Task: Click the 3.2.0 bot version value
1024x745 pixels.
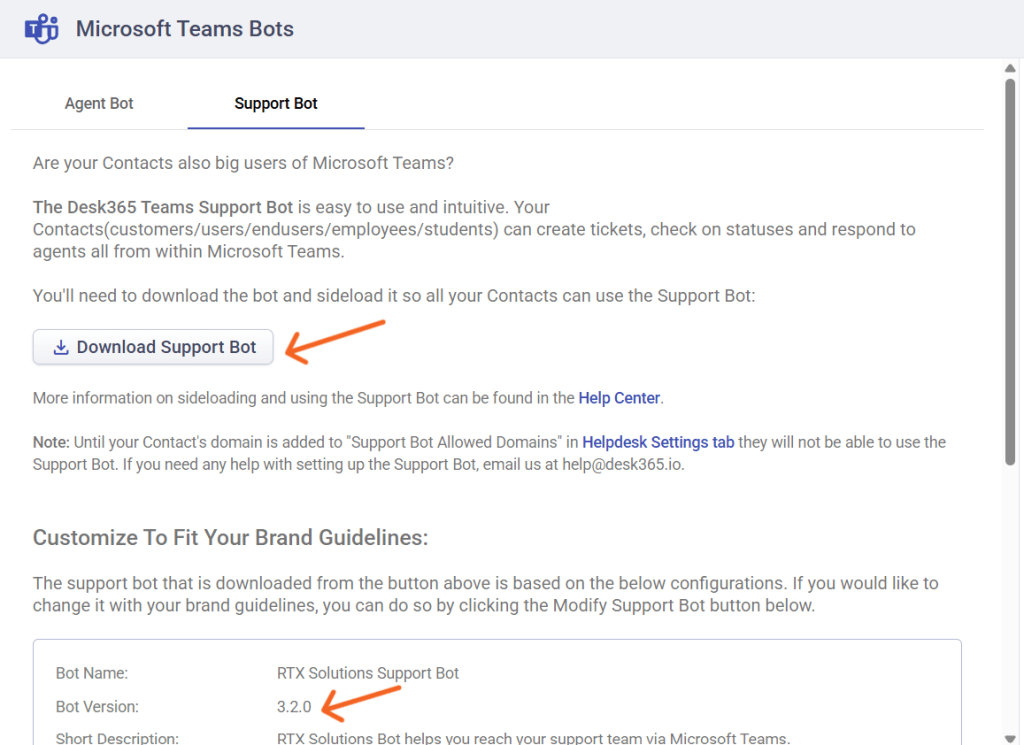Action: coord(294,707)
